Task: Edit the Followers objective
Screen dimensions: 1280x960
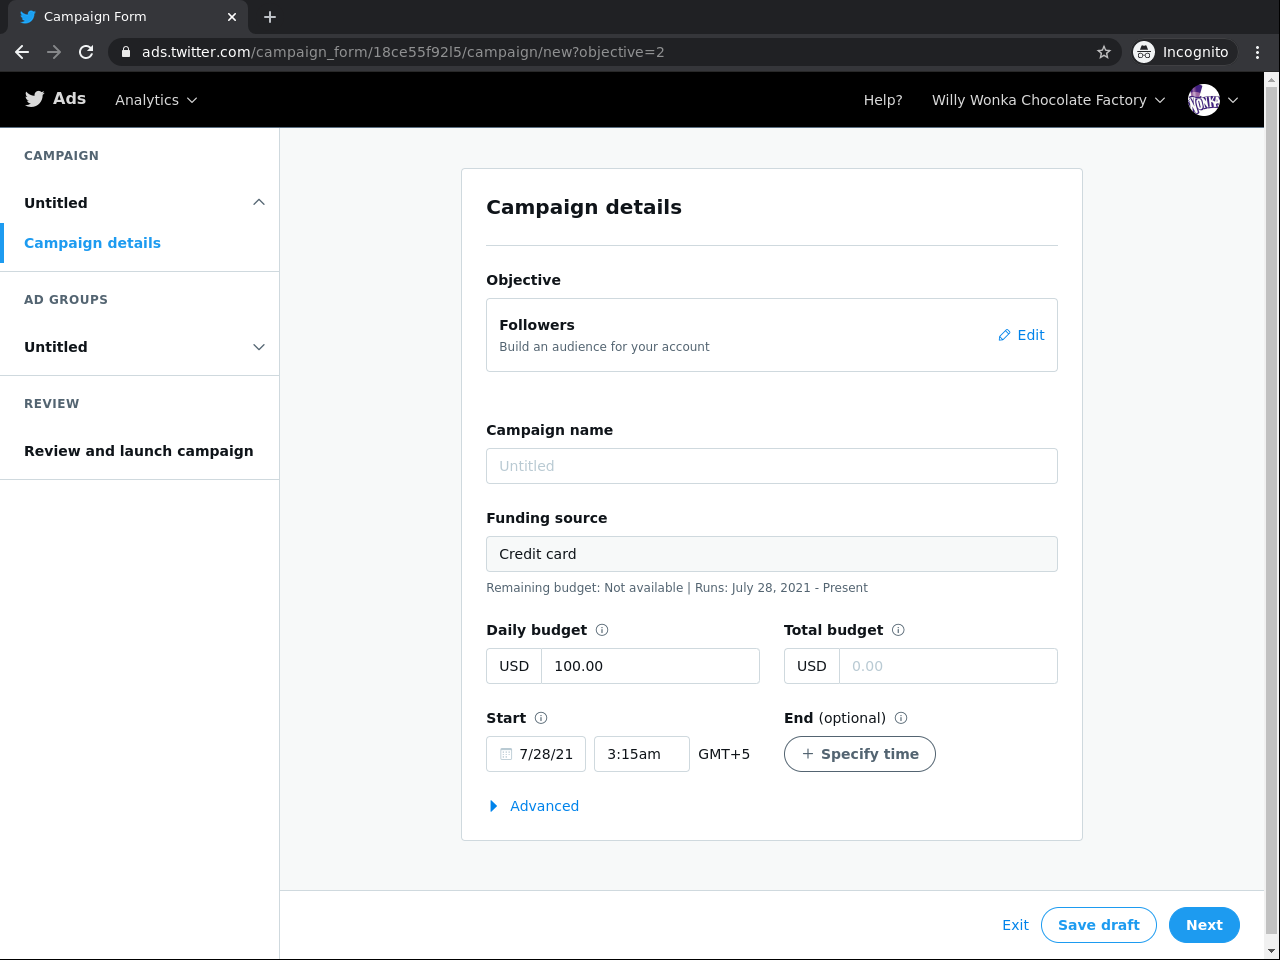Action: point(1021,335)
